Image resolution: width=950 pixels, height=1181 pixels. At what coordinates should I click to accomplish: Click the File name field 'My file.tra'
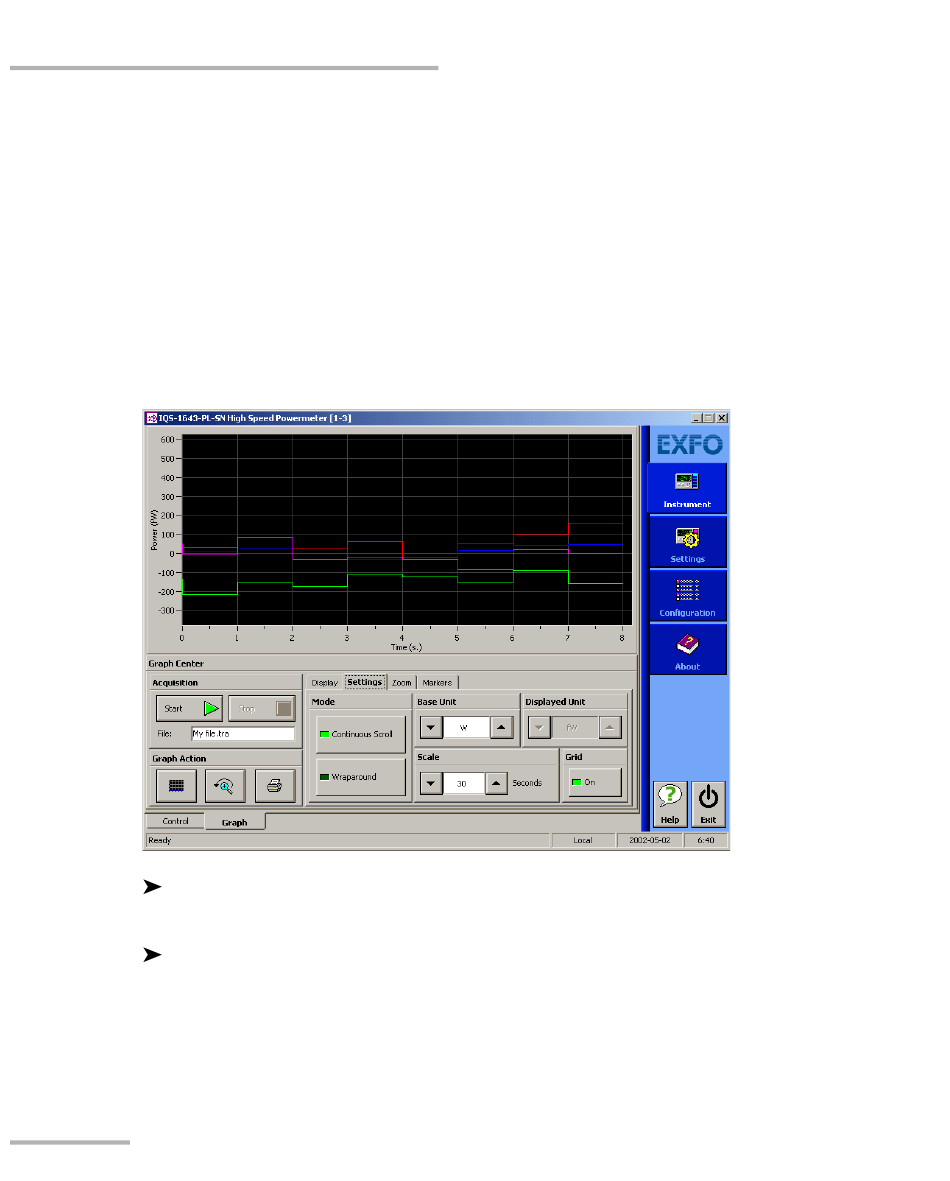click(x=243, y=734)
